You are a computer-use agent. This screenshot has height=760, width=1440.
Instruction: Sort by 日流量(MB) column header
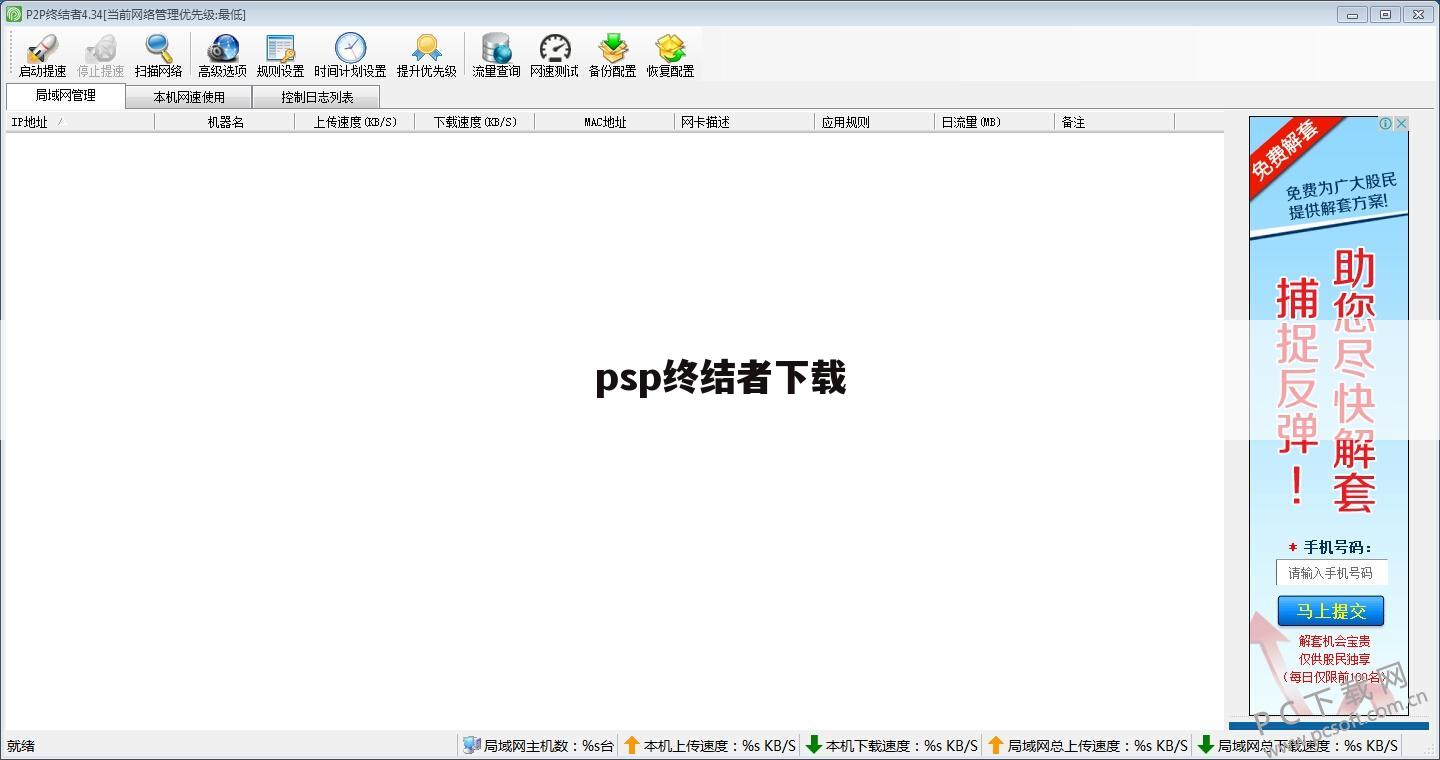995,122
